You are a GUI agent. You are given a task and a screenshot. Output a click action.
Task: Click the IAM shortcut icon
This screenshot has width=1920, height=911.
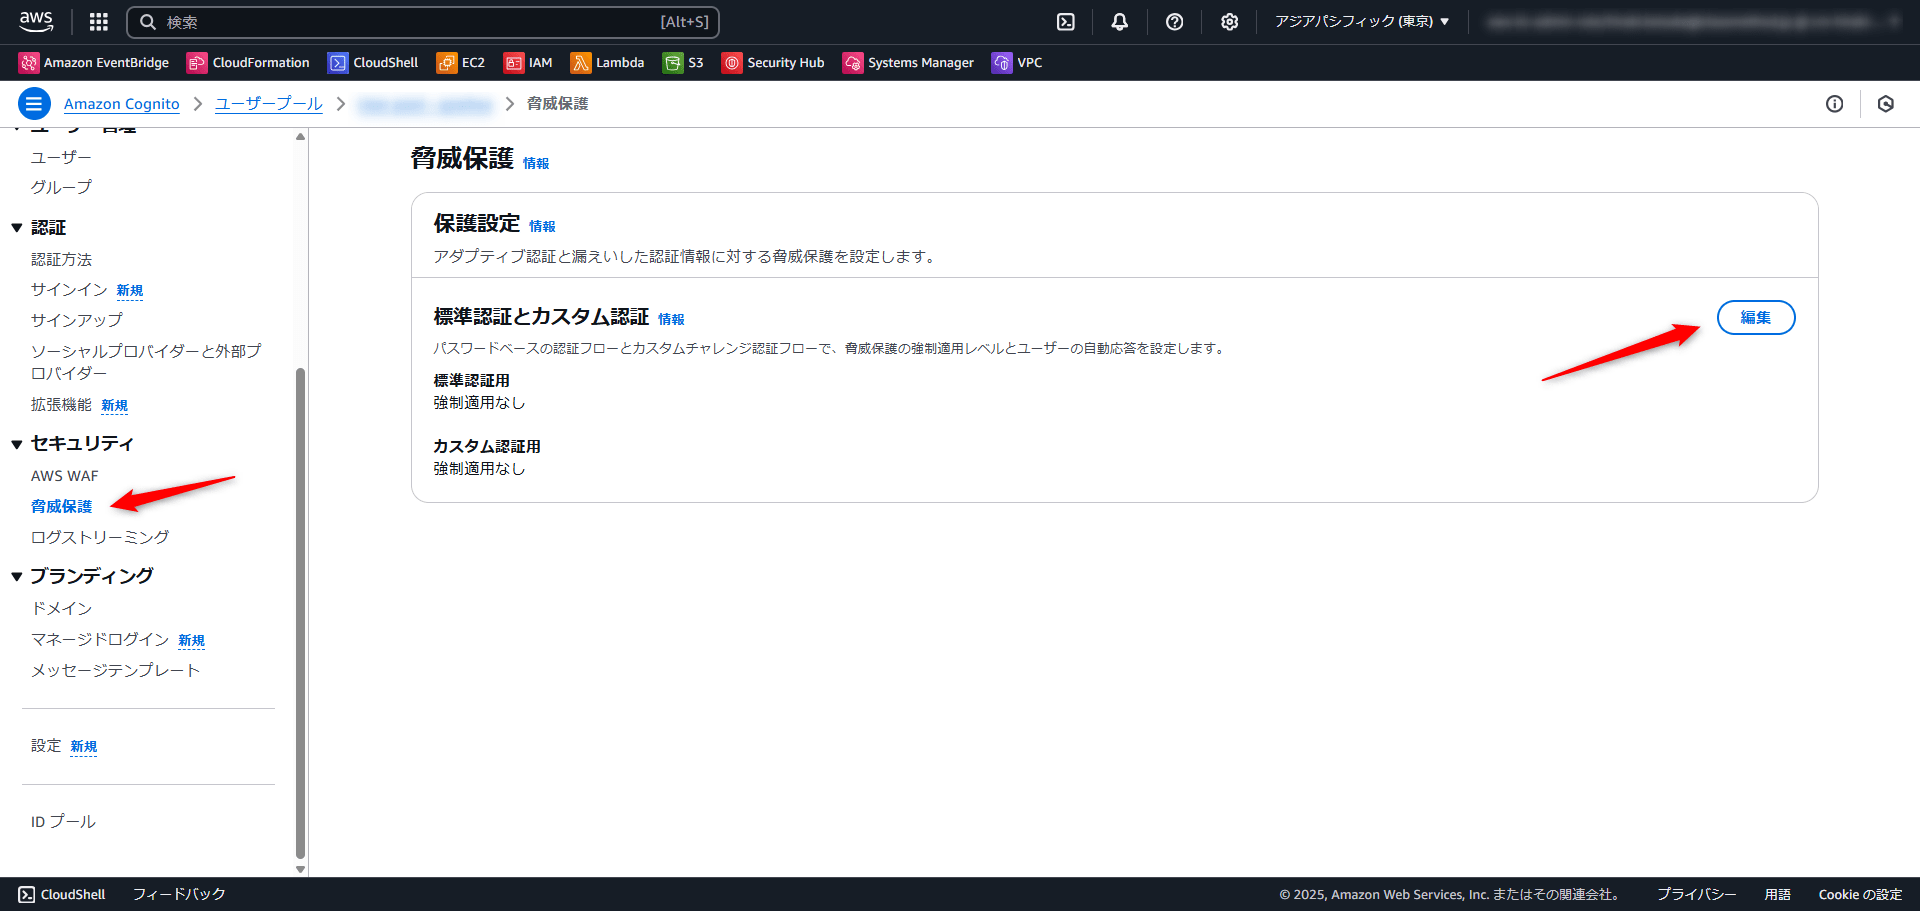pyautogui.click(x=514, y=63)
